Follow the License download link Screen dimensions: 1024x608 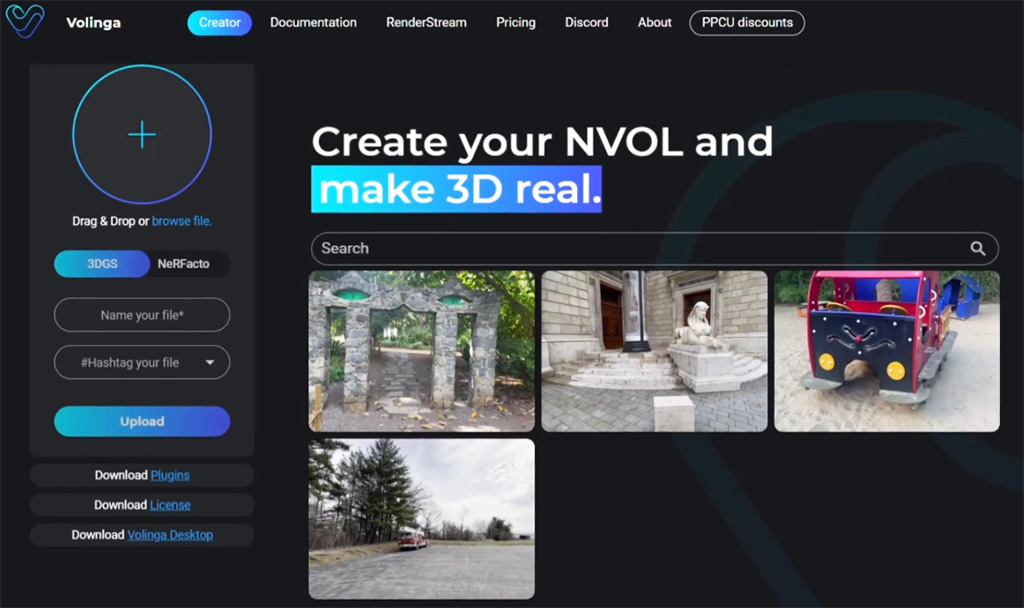[x=170, y=505]
